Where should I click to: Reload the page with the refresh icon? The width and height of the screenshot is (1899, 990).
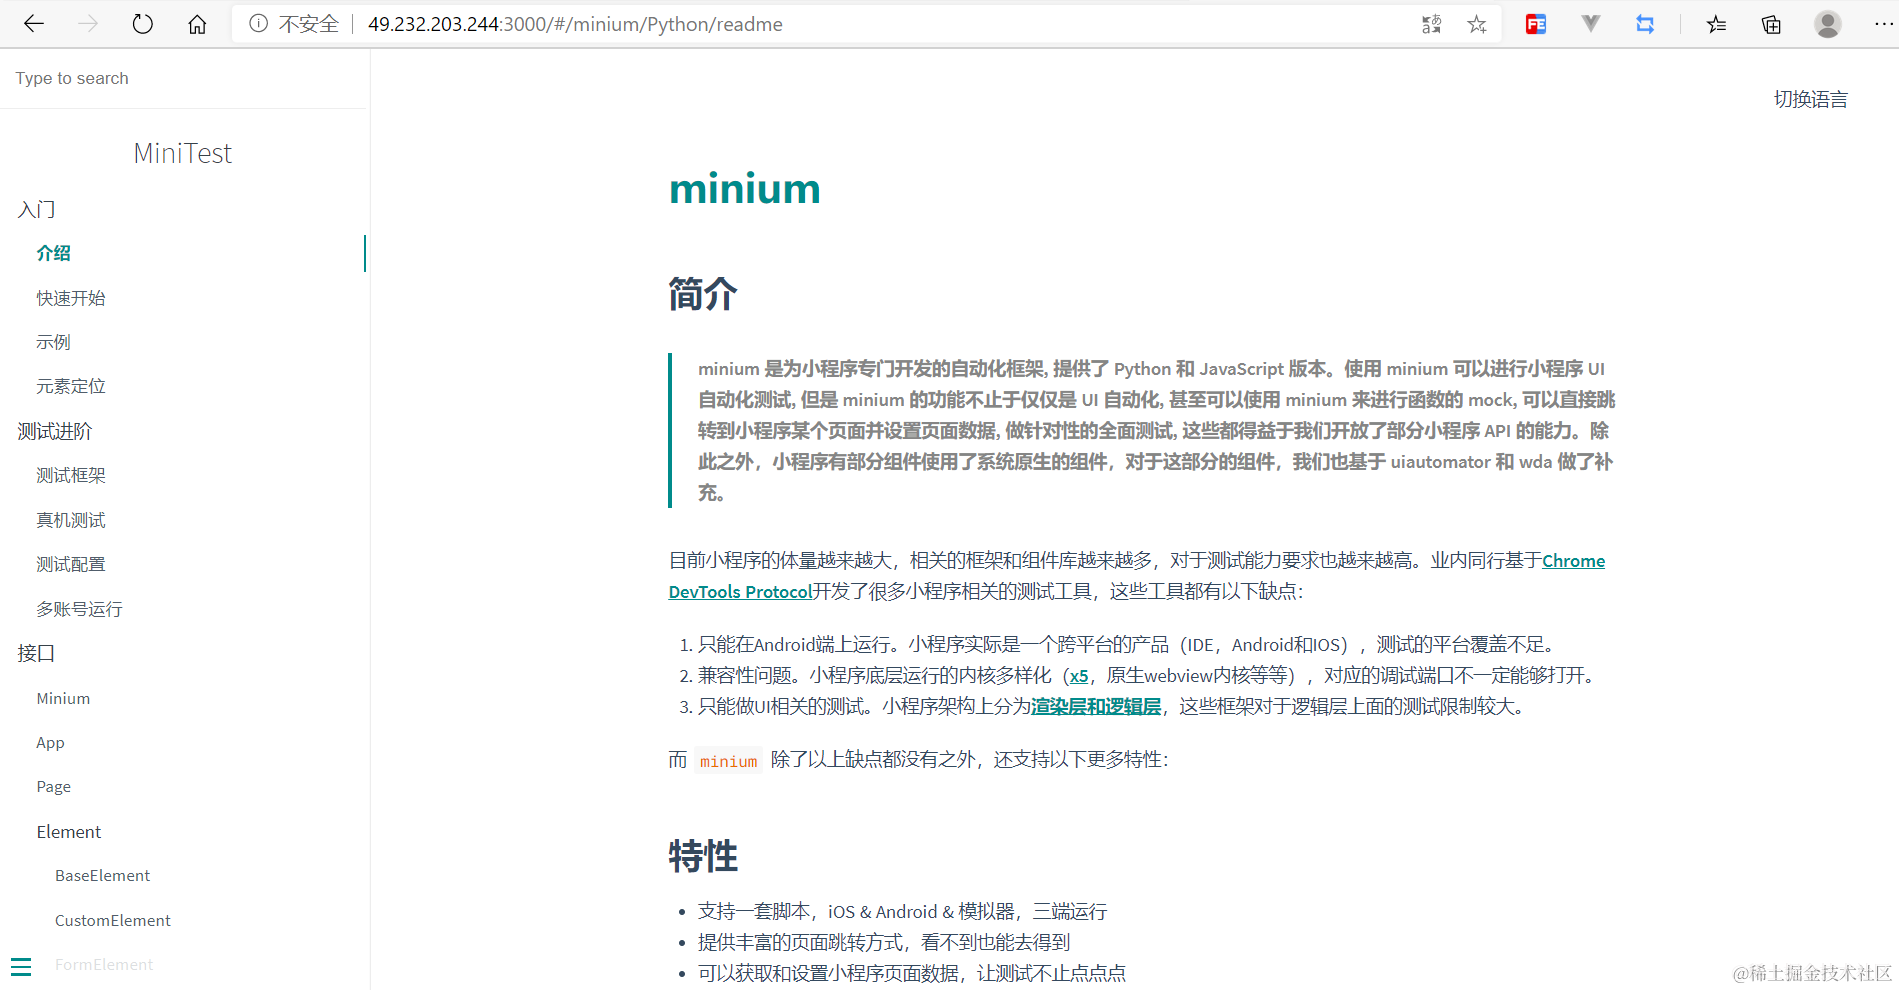pyautogui.click(x=143, y=24)
